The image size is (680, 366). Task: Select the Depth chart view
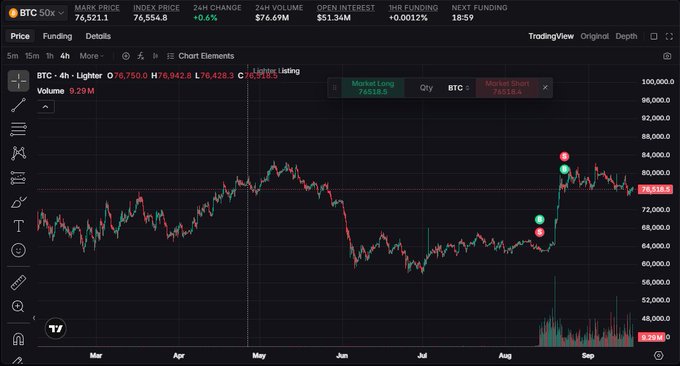626,36
